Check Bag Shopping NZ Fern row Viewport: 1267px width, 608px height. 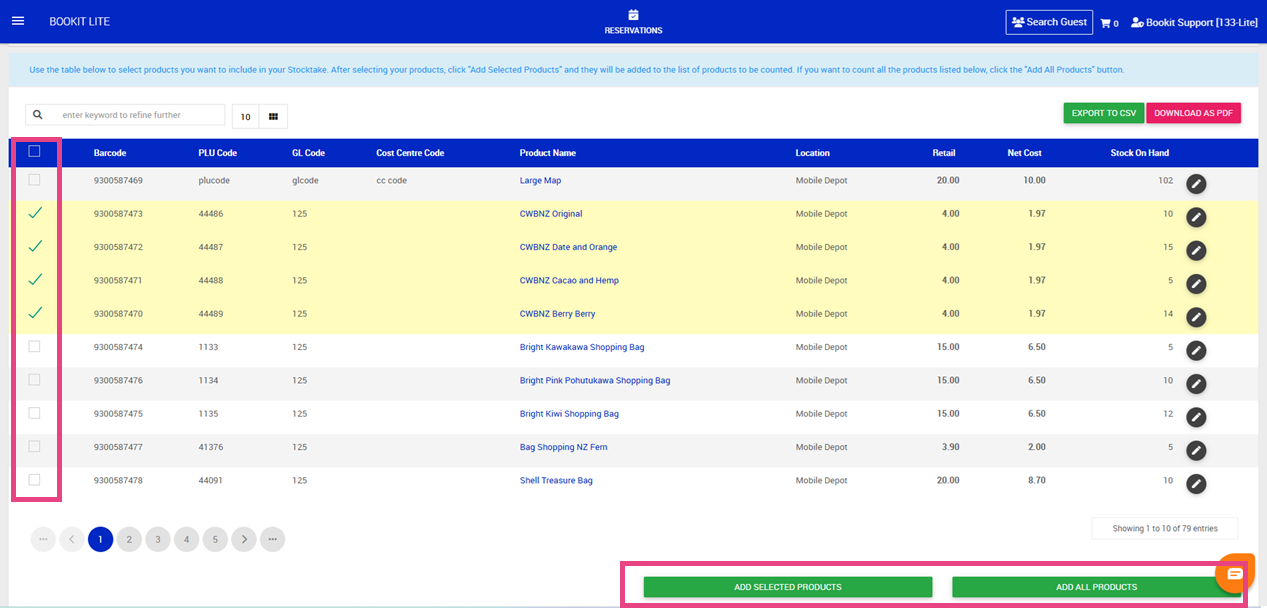tap(34, 446)
